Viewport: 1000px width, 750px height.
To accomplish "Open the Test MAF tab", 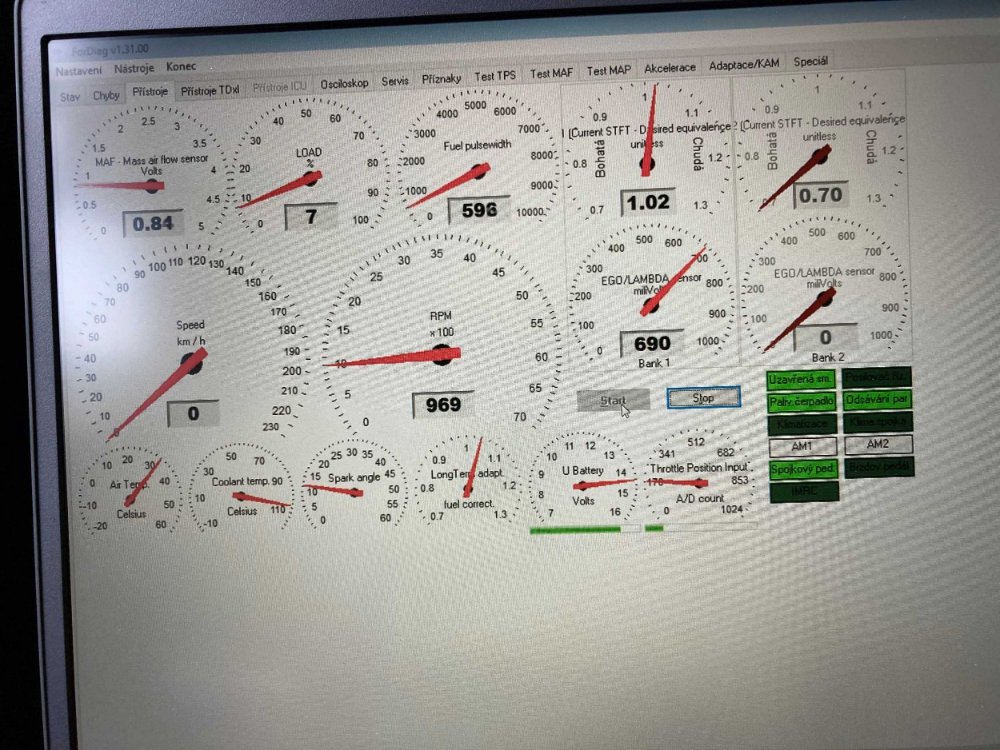I will (x=551, y=73).
